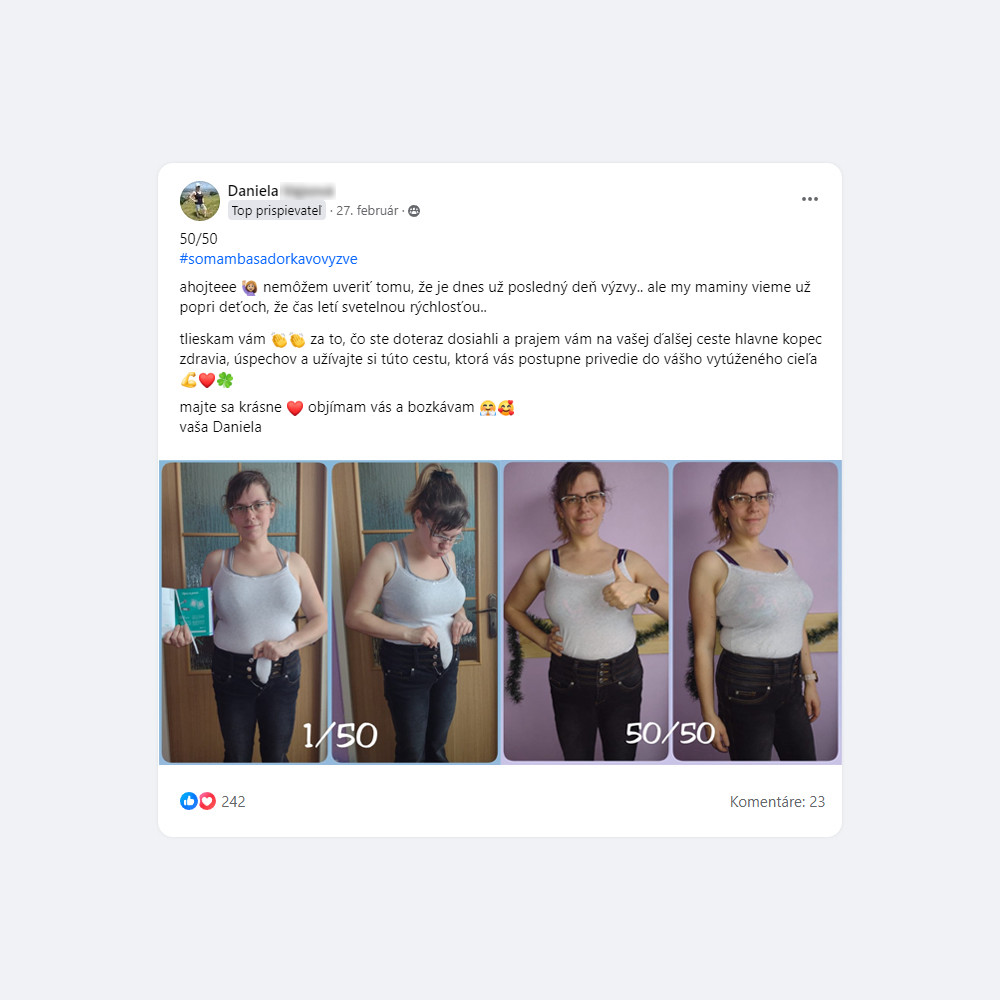
Task: Open fourth photo with 50/50 side pose
Action: point(755,611)
